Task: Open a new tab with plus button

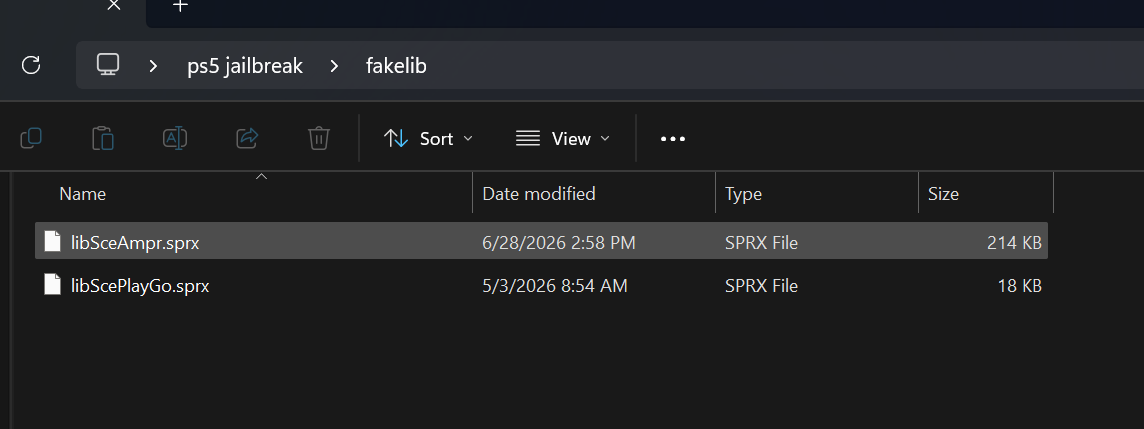Action: (x=180, y=5)
